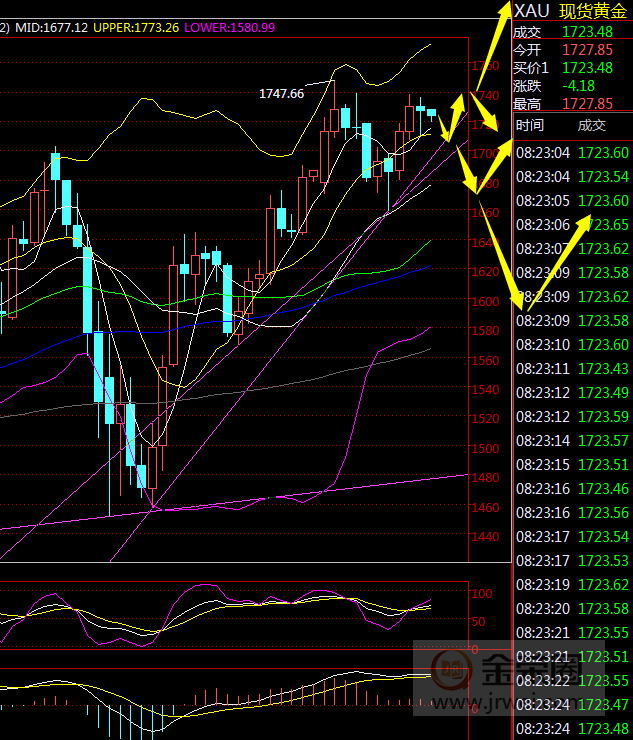This screenshot has width=633, height=740.
Task: Select the 08:23:05 tick row
Action: (x=572, y=200)
